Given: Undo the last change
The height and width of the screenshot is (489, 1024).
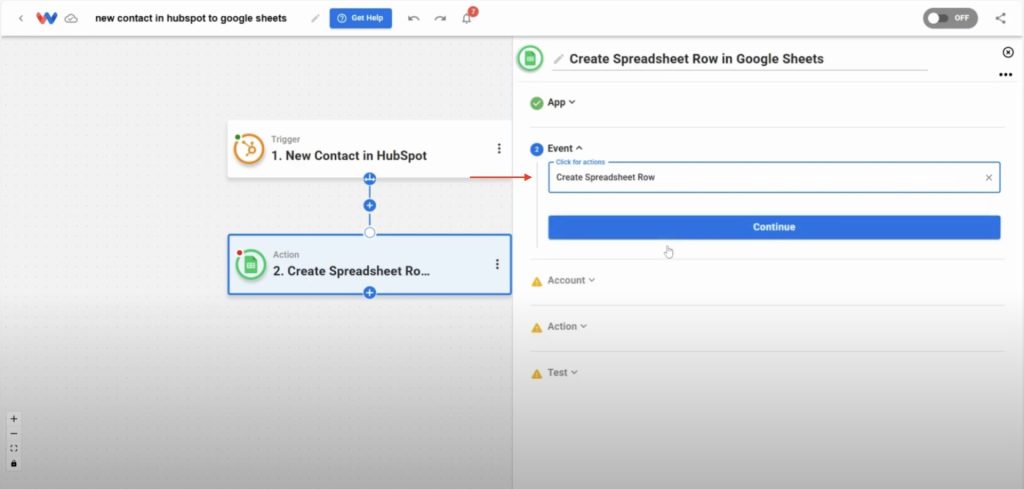Looking at the screenshot, I should point(413,18).
